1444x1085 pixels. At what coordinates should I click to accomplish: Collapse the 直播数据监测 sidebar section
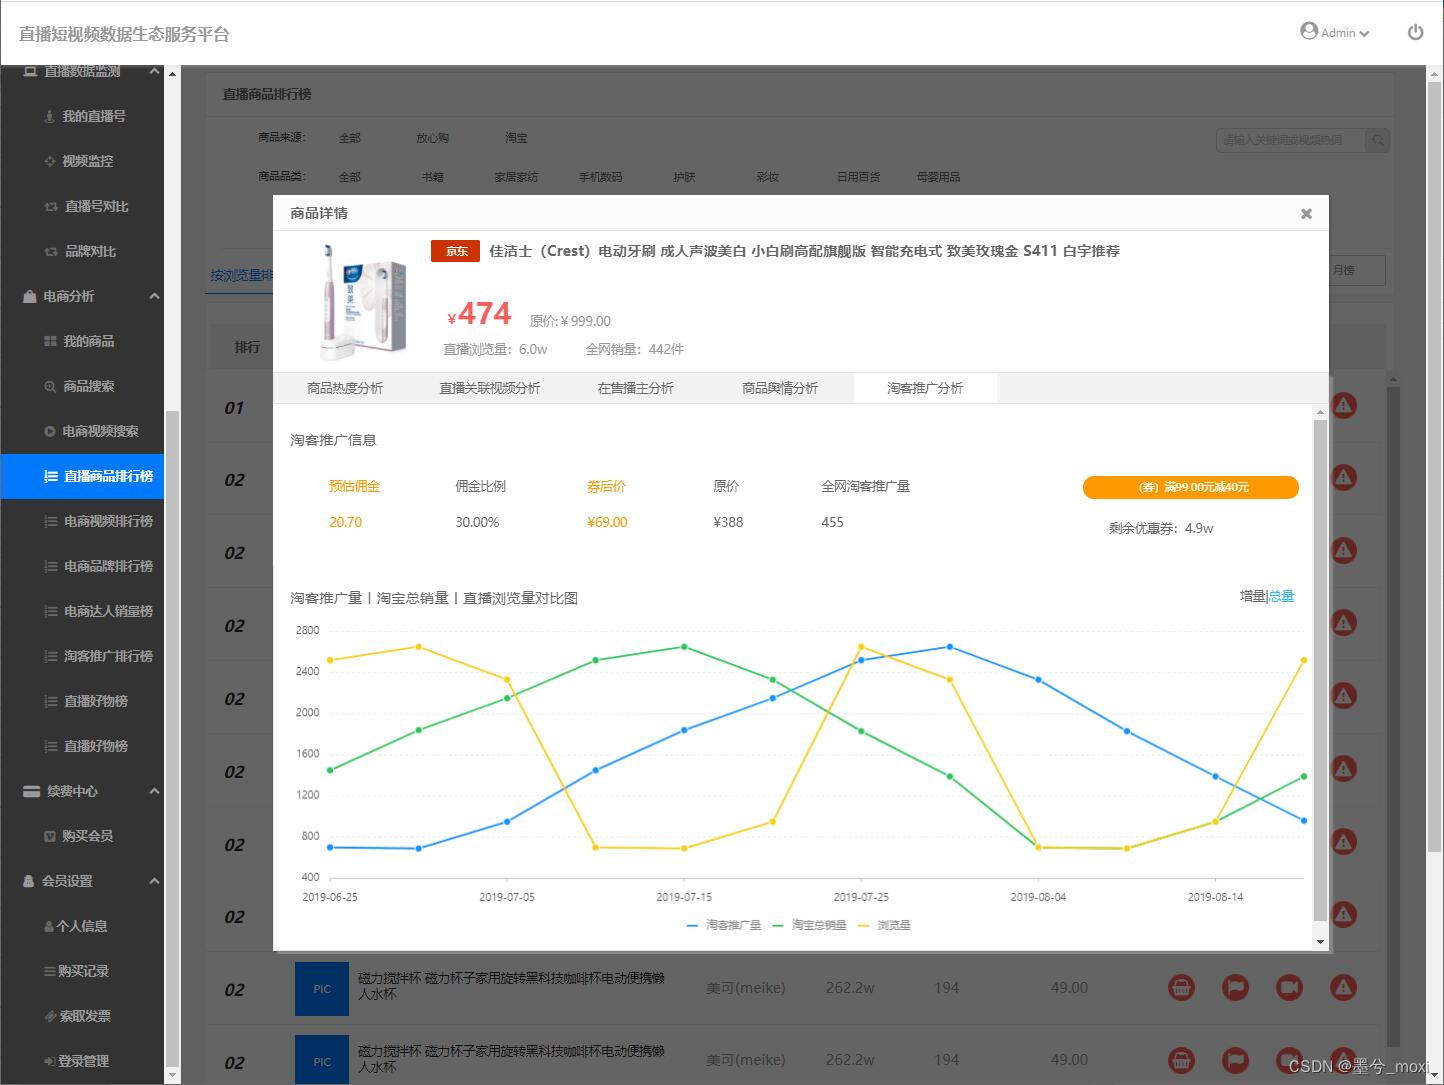pyautogui.click(x=154, y=71)
